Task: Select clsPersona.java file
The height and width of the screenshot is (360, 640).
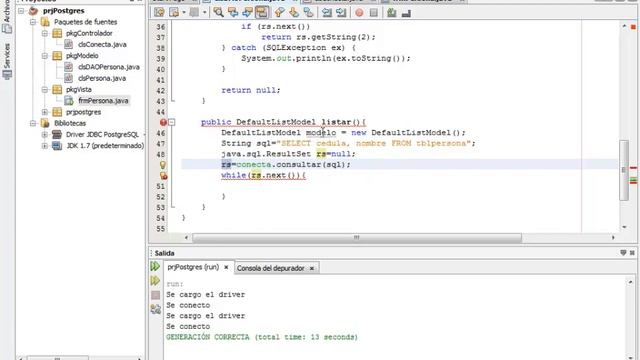Action: [x=102, y=78]
